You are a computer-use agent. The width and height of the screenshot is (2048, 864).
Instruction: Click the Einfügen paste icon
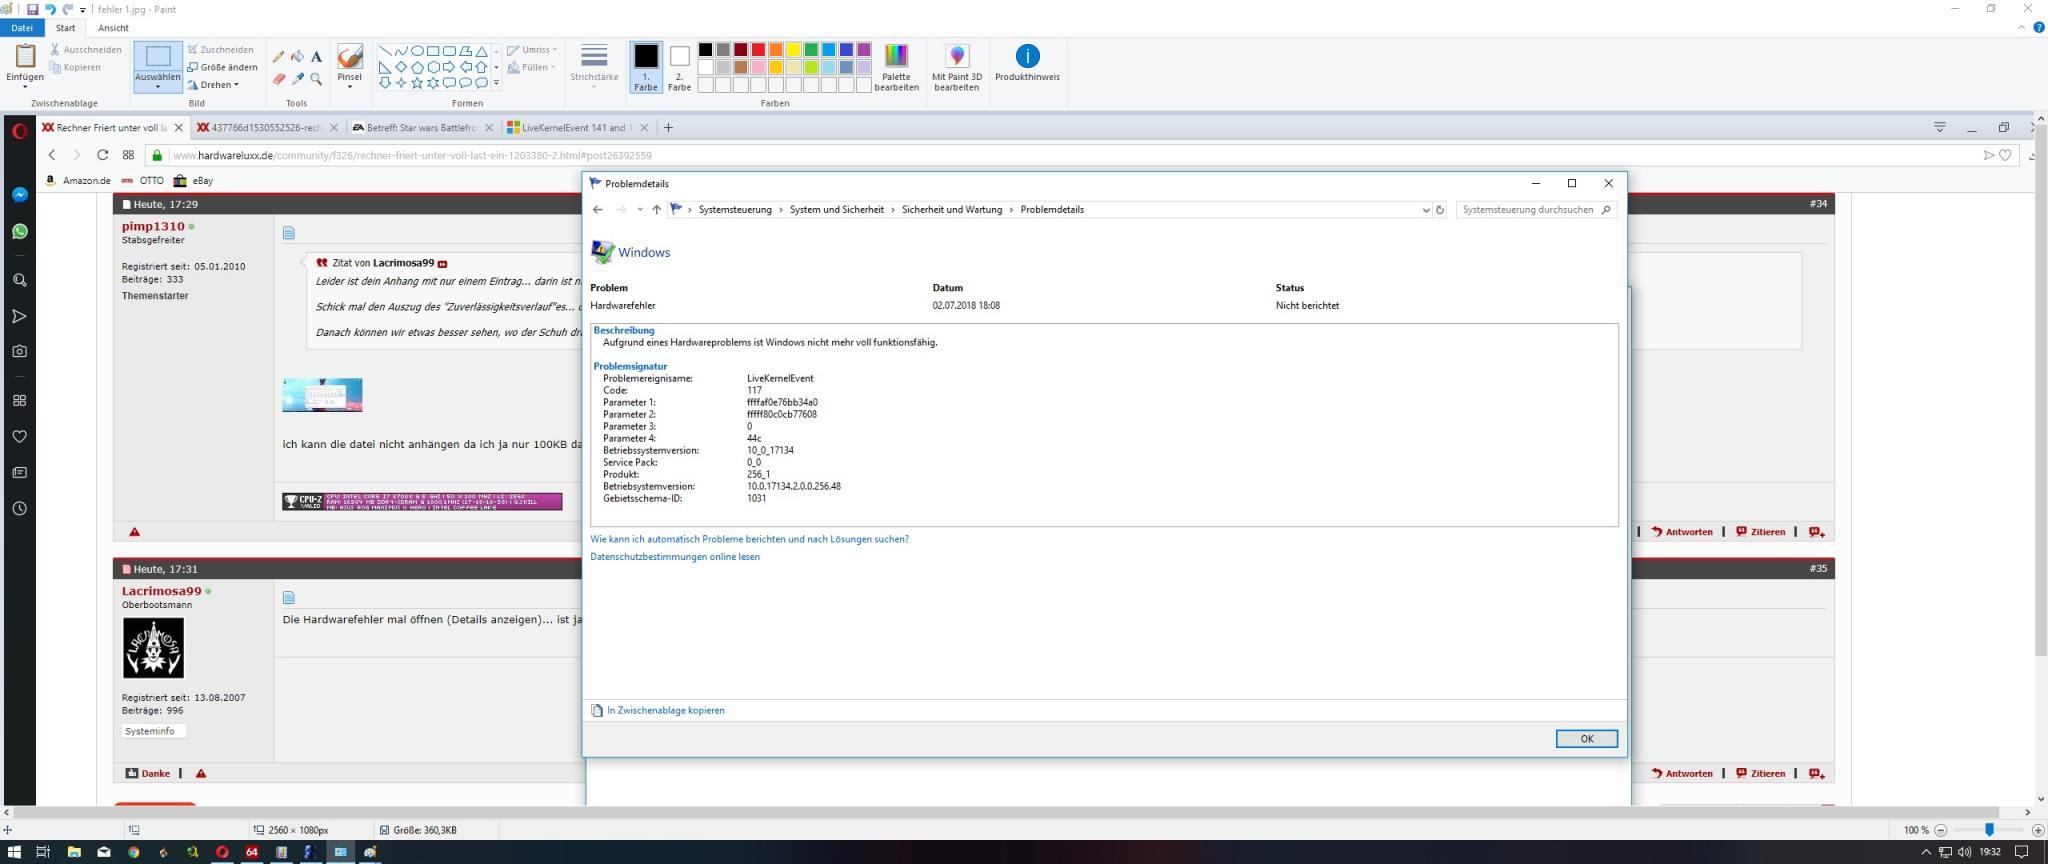(24, 56)
